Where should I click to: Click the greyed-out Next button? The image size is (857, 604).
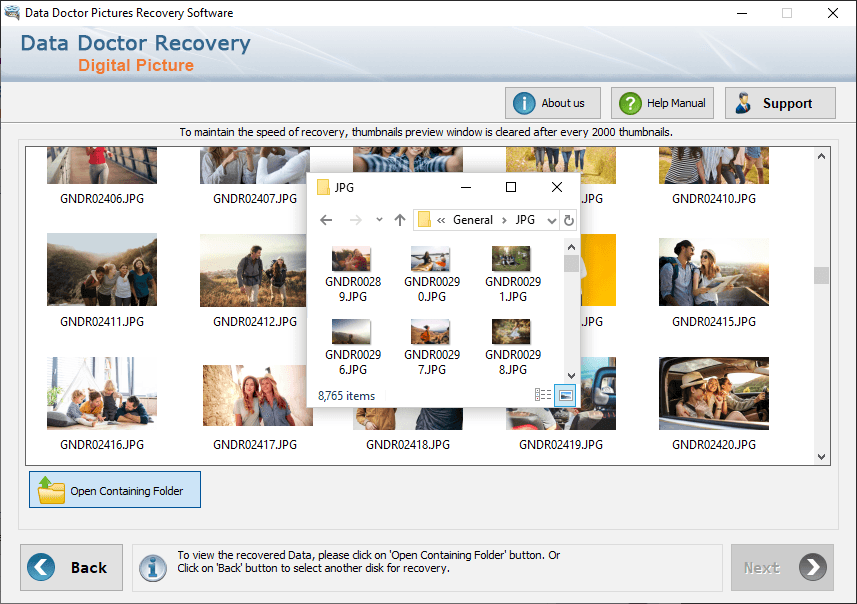[x=782, y=567]
